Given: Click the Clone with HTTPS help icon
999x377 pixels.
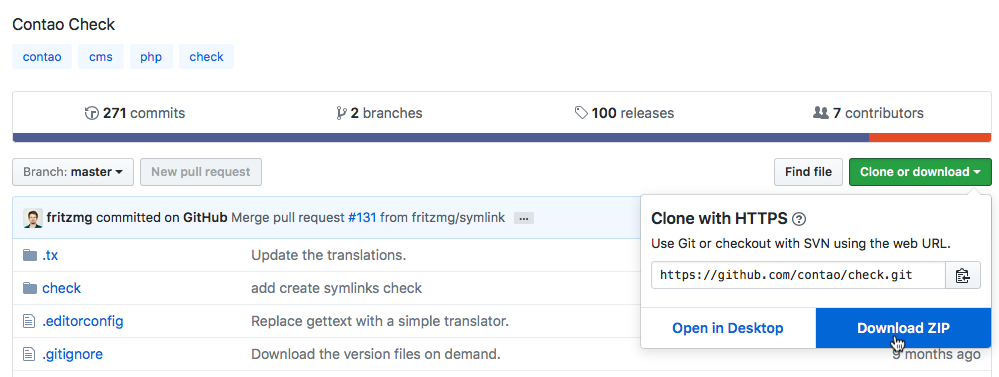Looking at the screenshot, I should click(x=799, y=220).
